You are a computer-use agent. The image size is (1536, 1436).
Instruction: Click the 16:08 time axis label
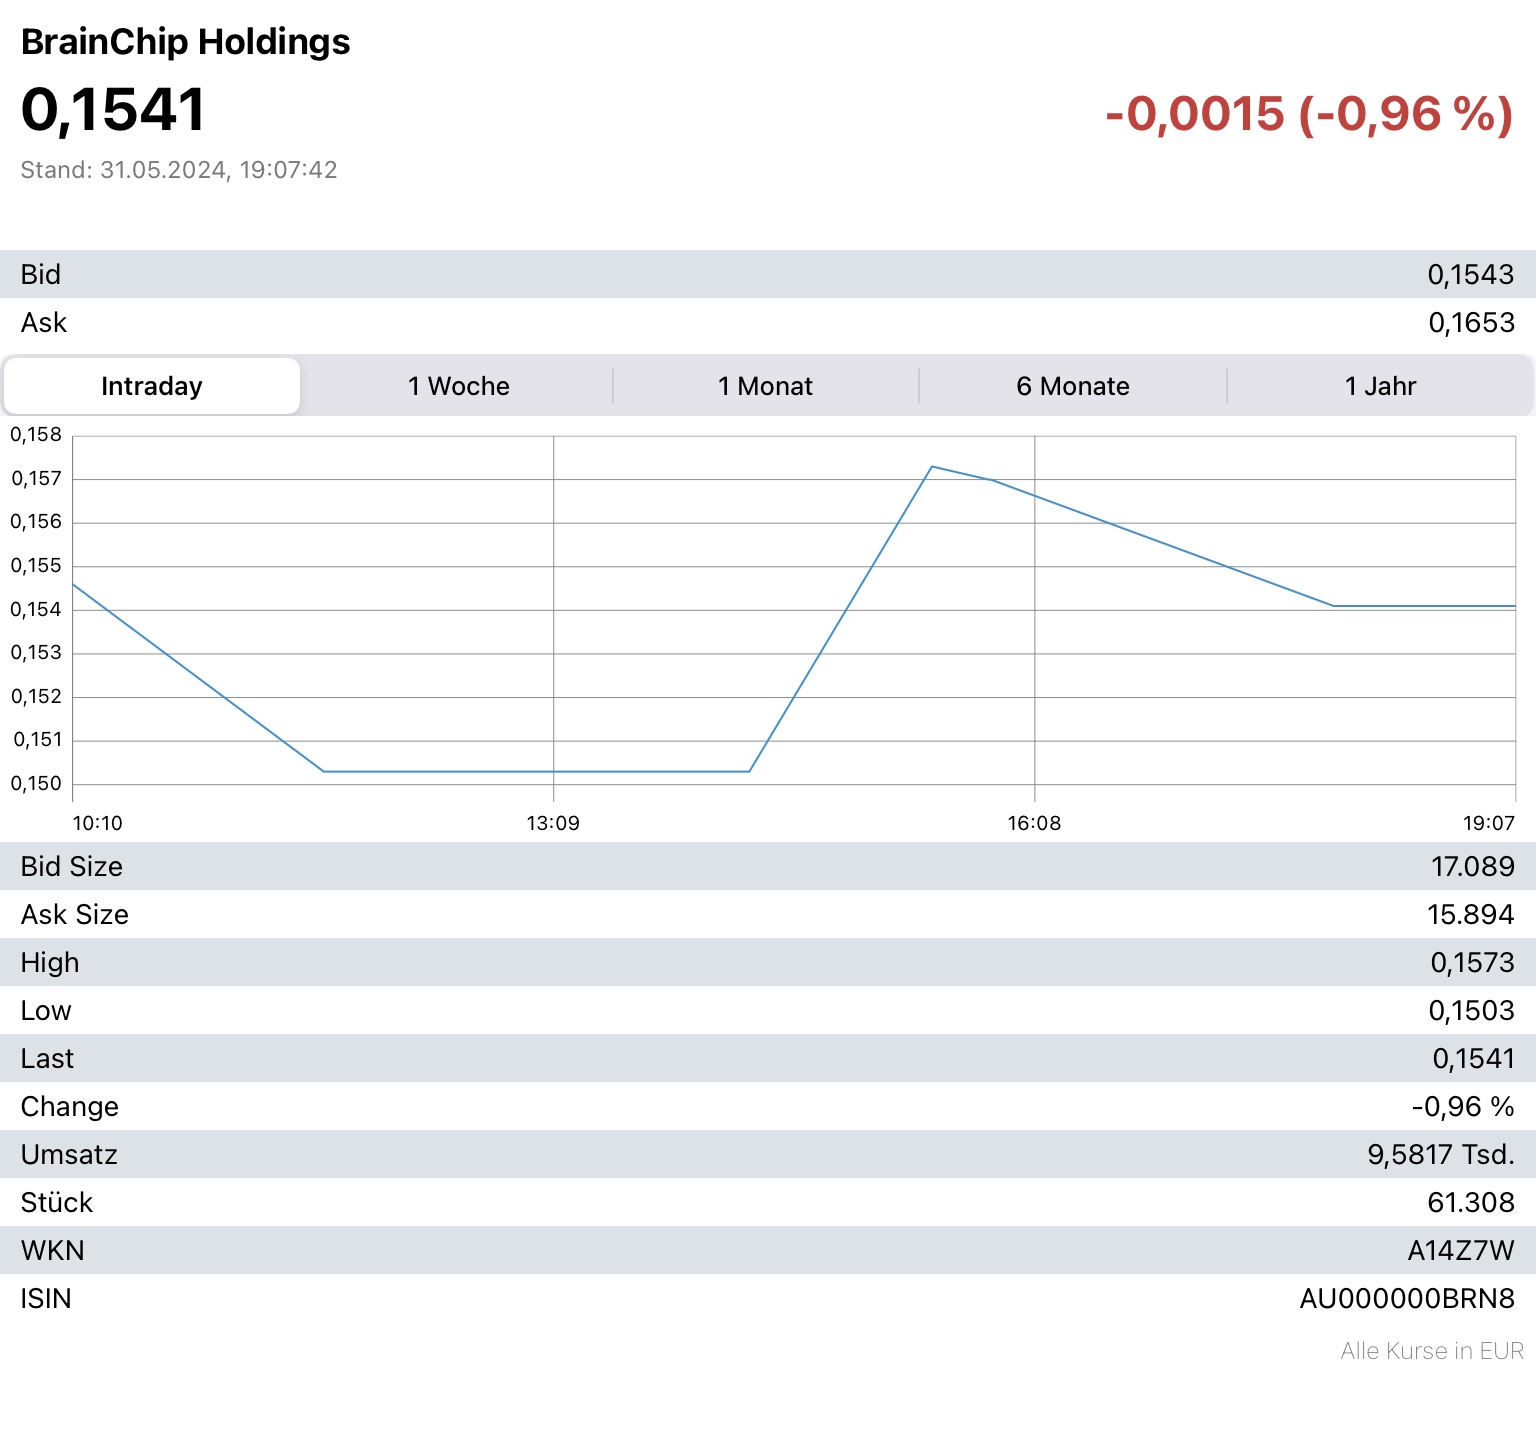click(1034, 823)
